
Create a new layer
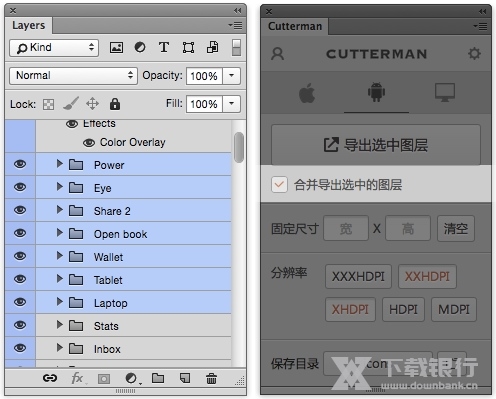pos(185,378)
